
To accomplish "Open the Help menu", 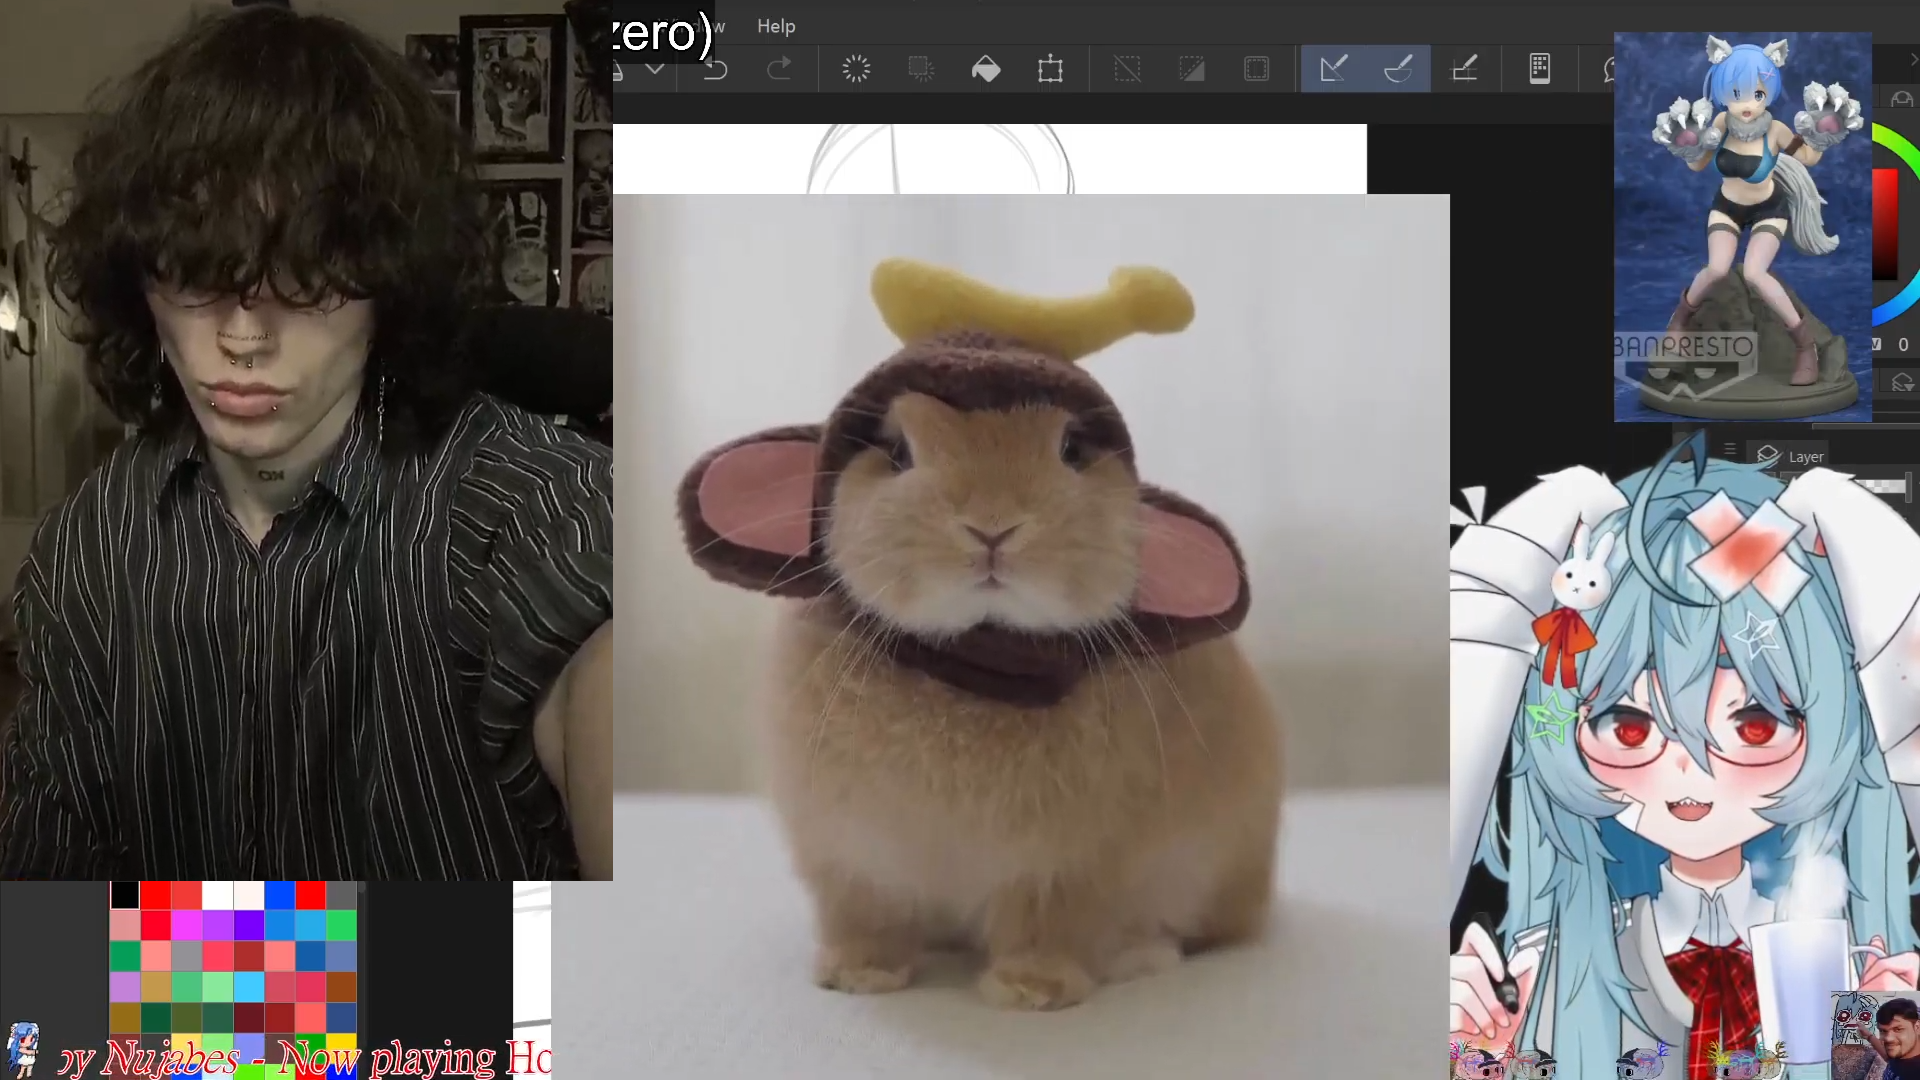I will tap(776, 27).
